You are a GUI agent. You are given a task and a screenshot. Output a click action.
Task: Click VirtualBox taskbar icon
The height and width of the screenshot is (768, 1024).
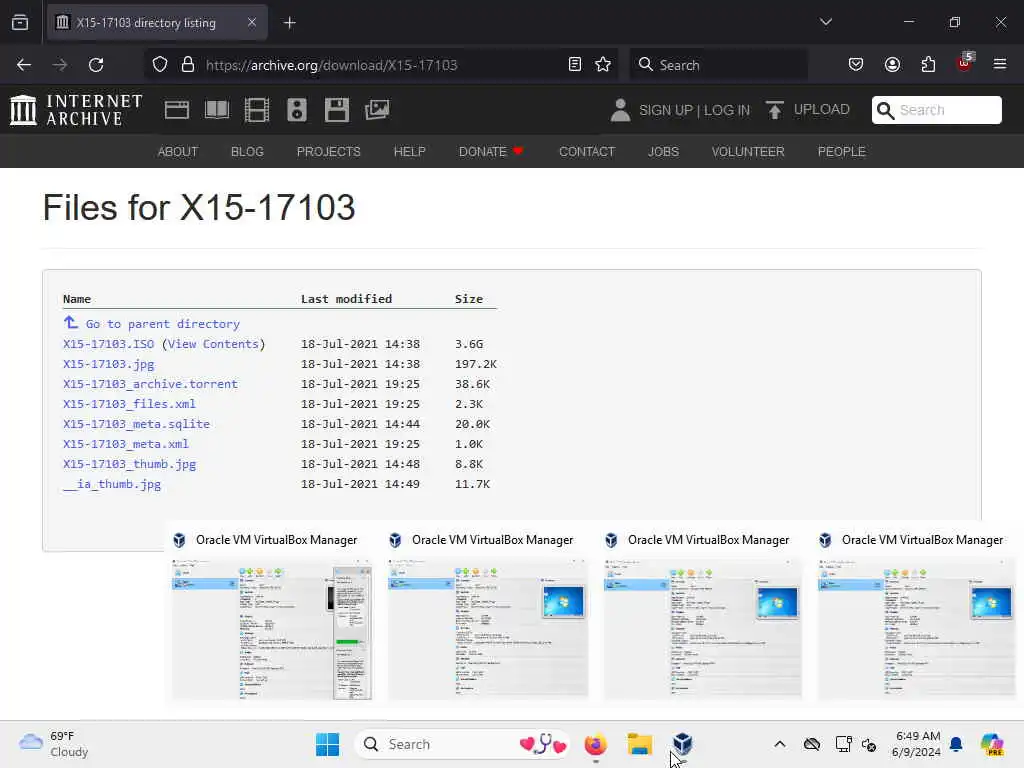point(682,744)
